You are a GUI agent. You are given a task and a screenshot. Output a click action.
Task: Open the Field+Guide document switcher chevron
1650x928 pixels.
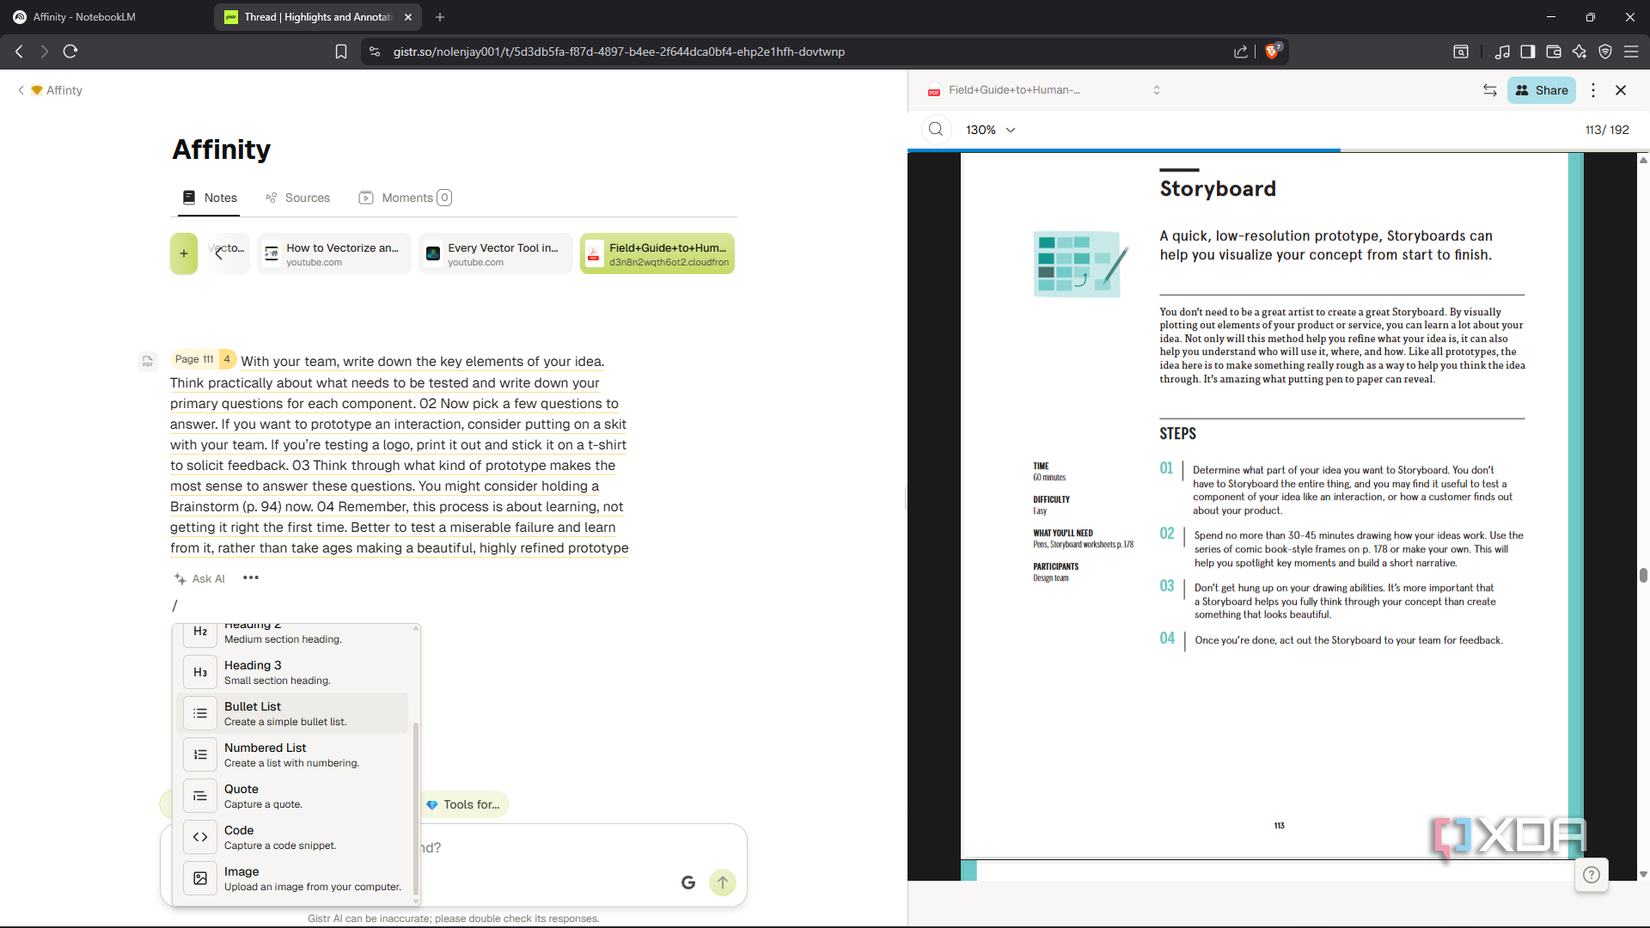pyautogui.click(x=1156, y=90)
